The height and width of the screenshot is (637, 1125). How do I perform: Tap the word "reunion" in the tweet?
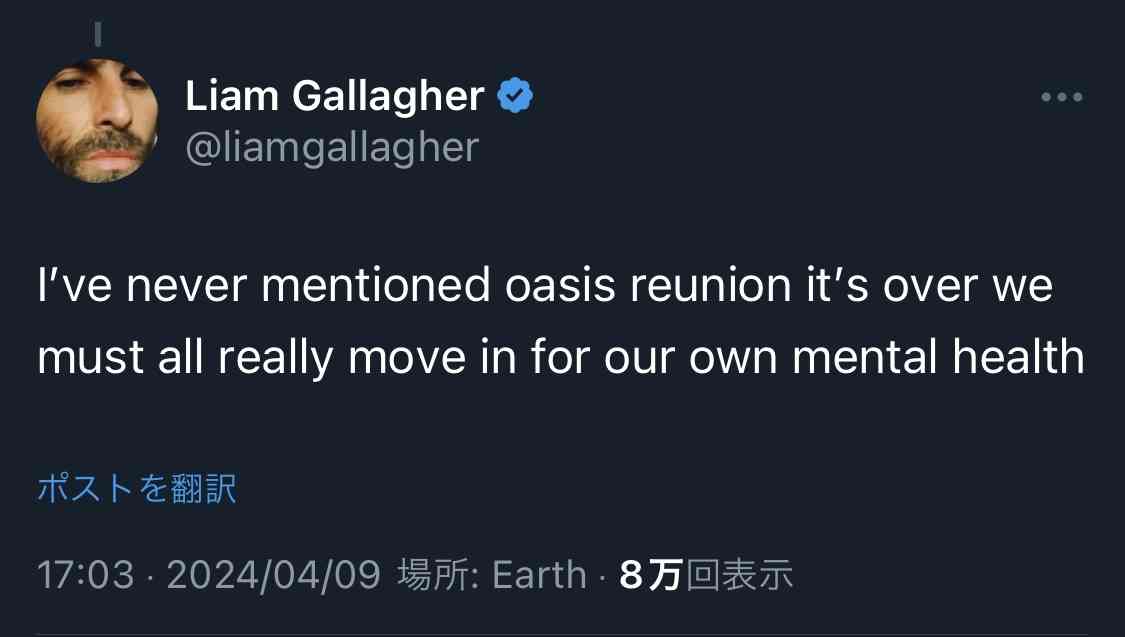[x=711, y=286]
